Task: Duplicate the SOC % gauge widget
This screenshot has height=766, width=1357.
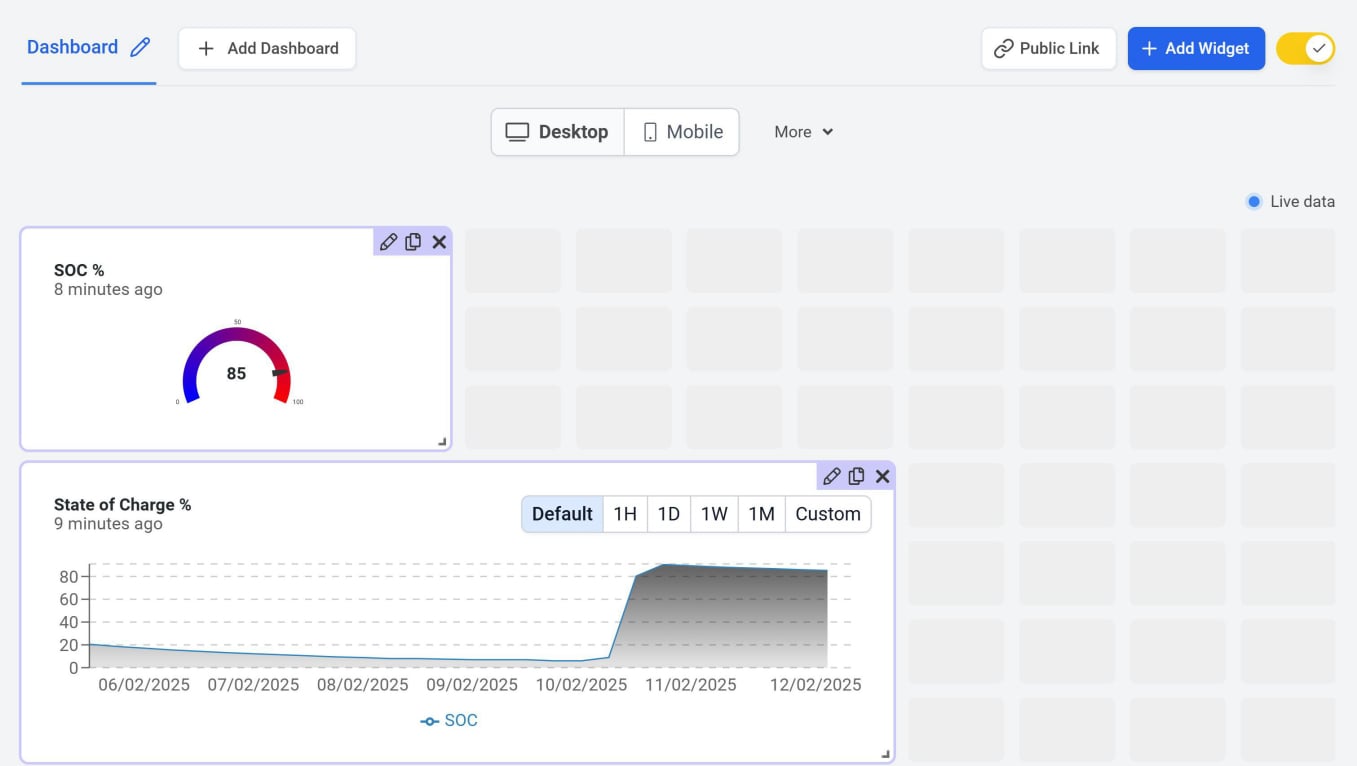Action: pos(413,242)
